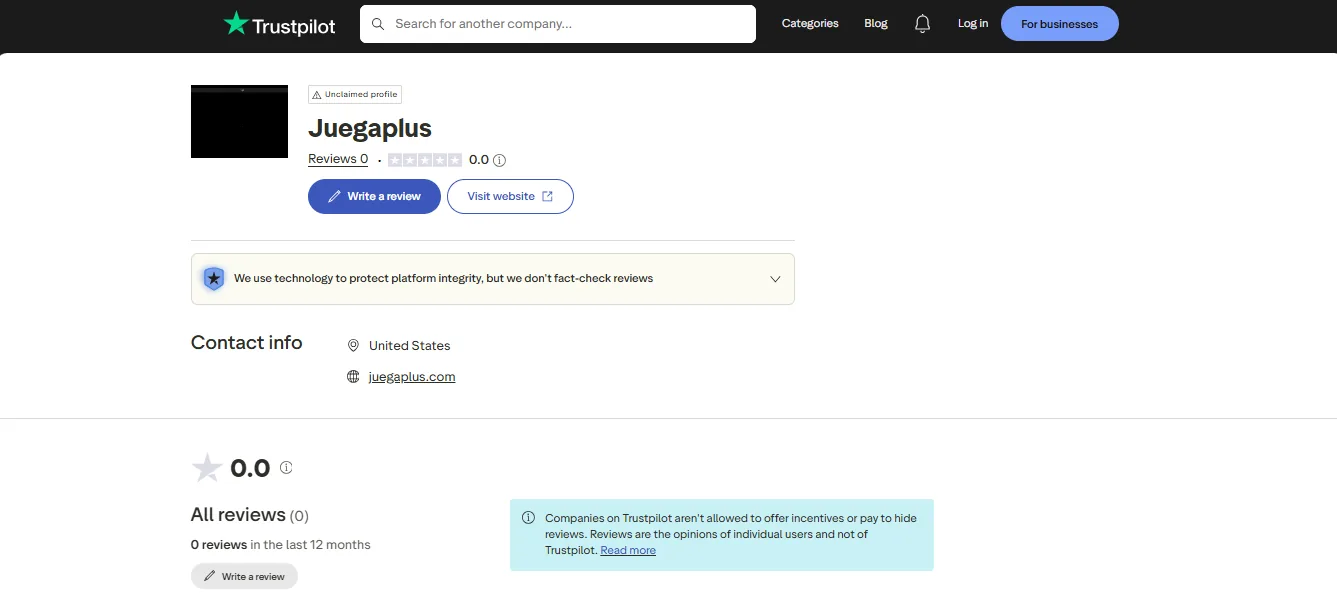Image resolution: width=1337 pixels, height=593 pixels.
Task: Open the Blog menu item
Action: [x=876, y=23]
